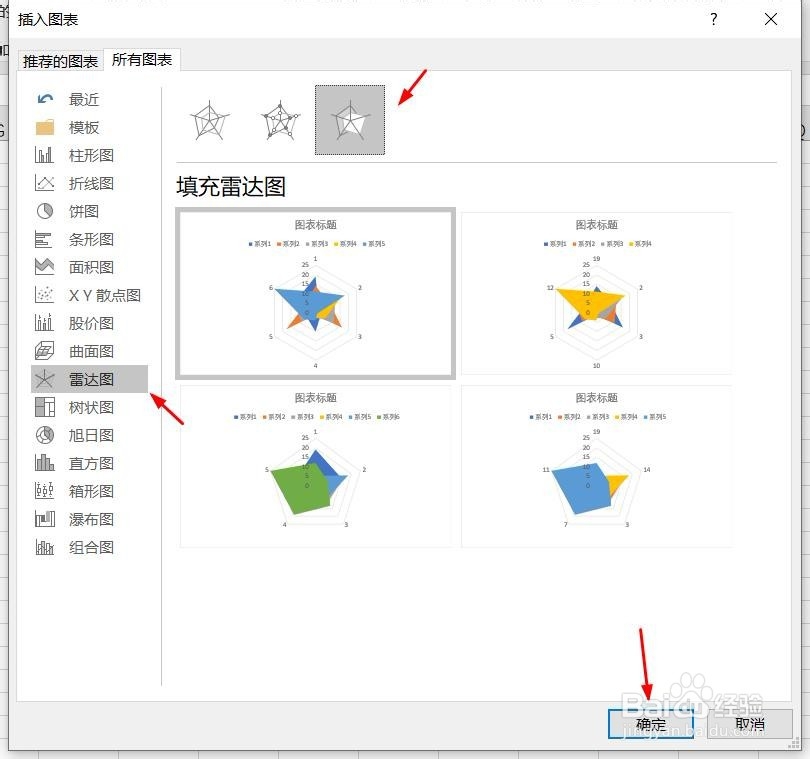810x759 pixels.
Task: Switch to All Charts (所有图表) tab
Action: 142,60
